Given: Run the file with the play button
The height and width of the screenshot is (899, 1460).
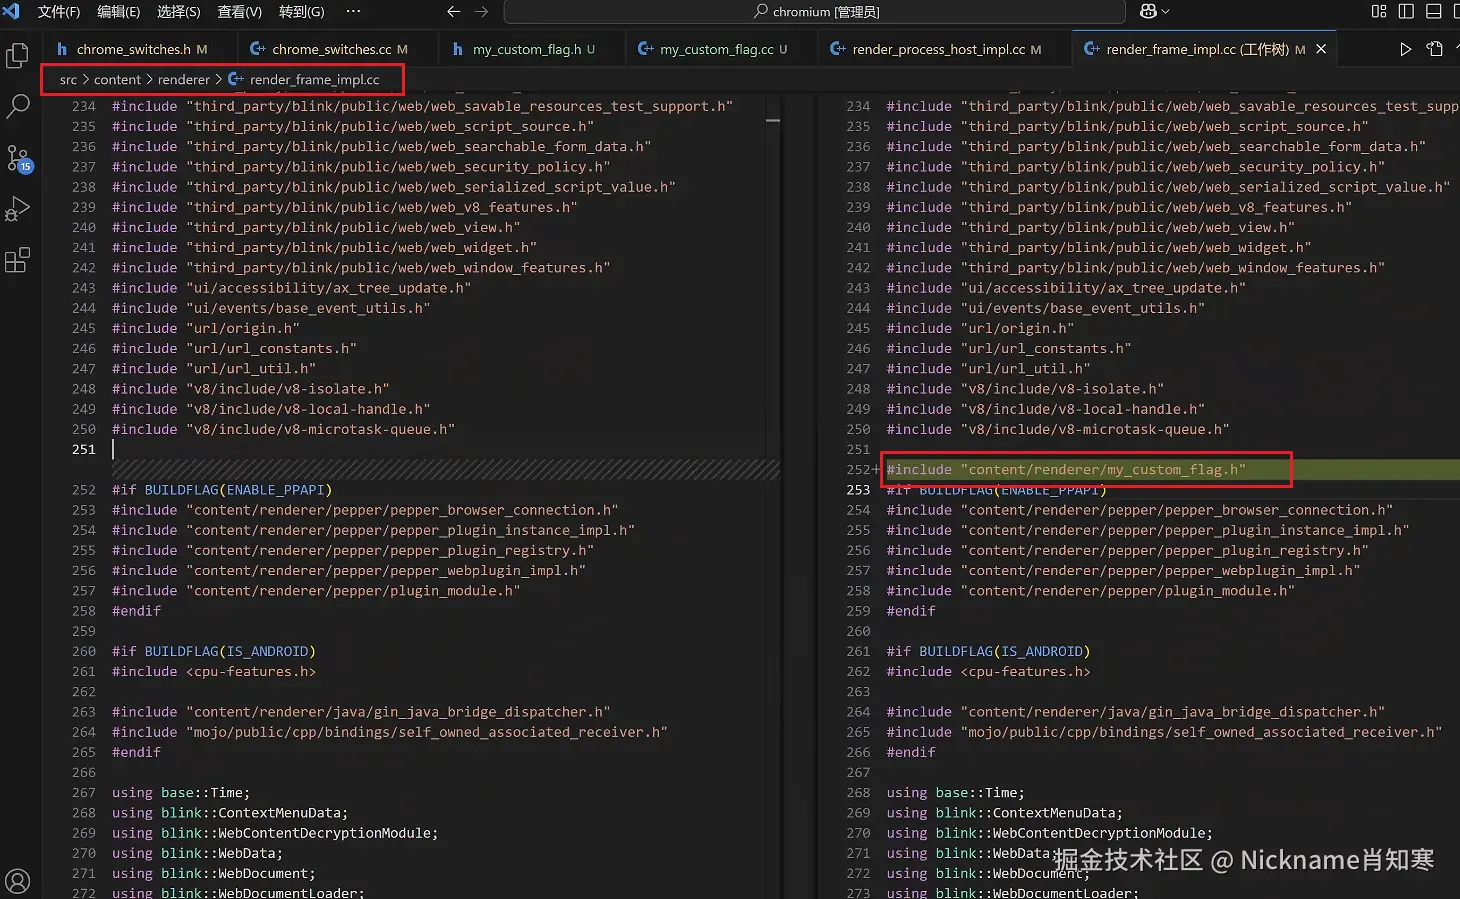Looking at the screenshot, I should [x=1406, y=49].
